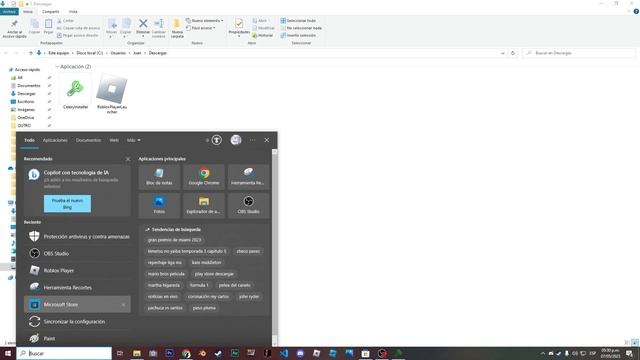Click Este equipo in the address breadcrumb
Screen dimensions: 640x360
pyautogui.click(x=59, y=53)
